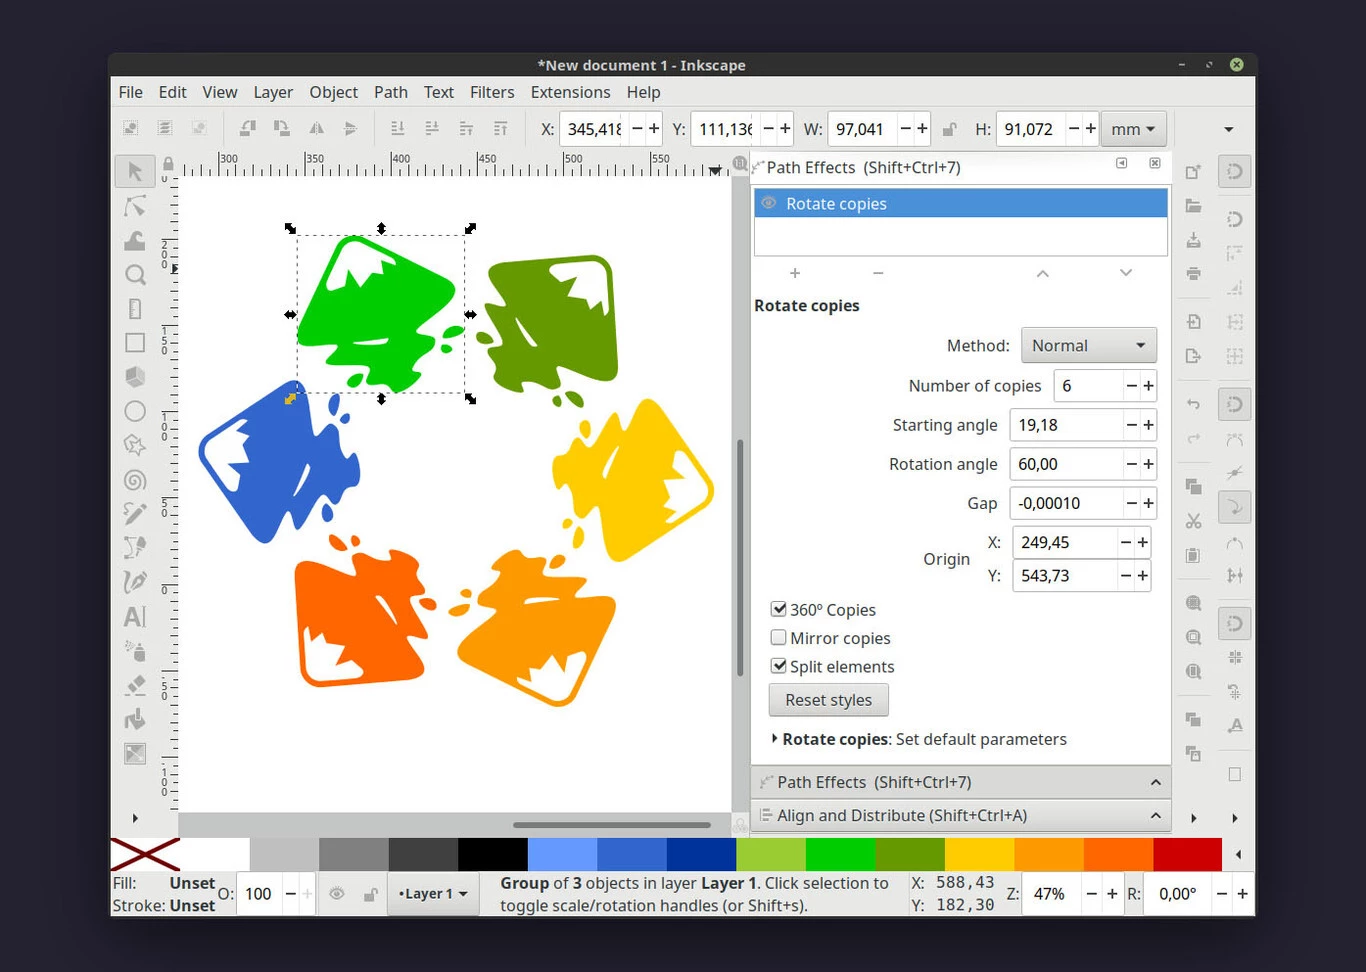Open the Method dropdown set to Normal
This screenshot has height=972, width=1366.
point(1088,345)
